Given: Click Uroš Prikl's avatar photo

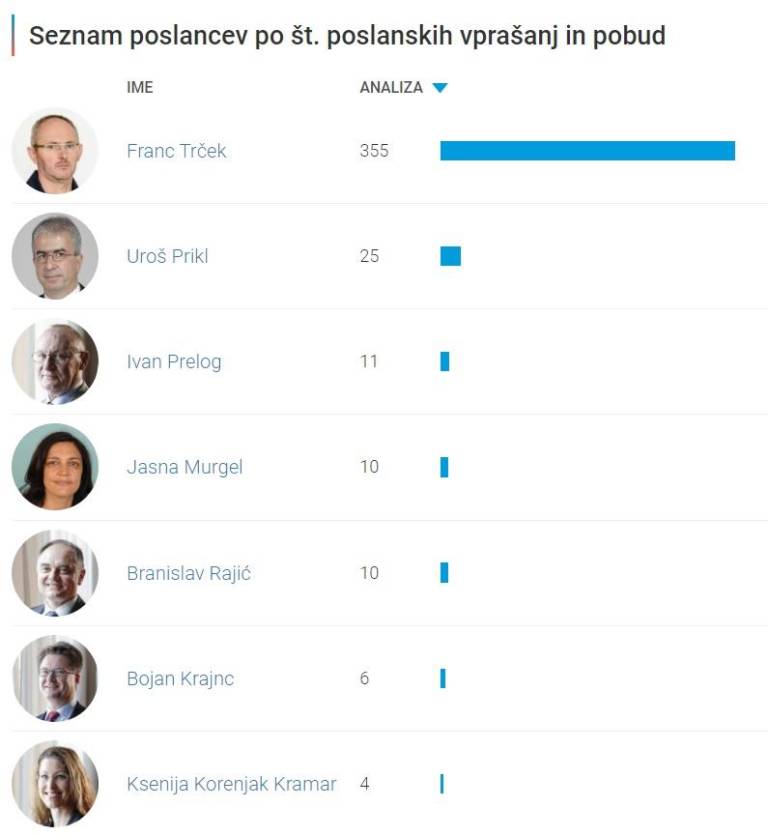Looking at the screenshot, I should [54, 256].
